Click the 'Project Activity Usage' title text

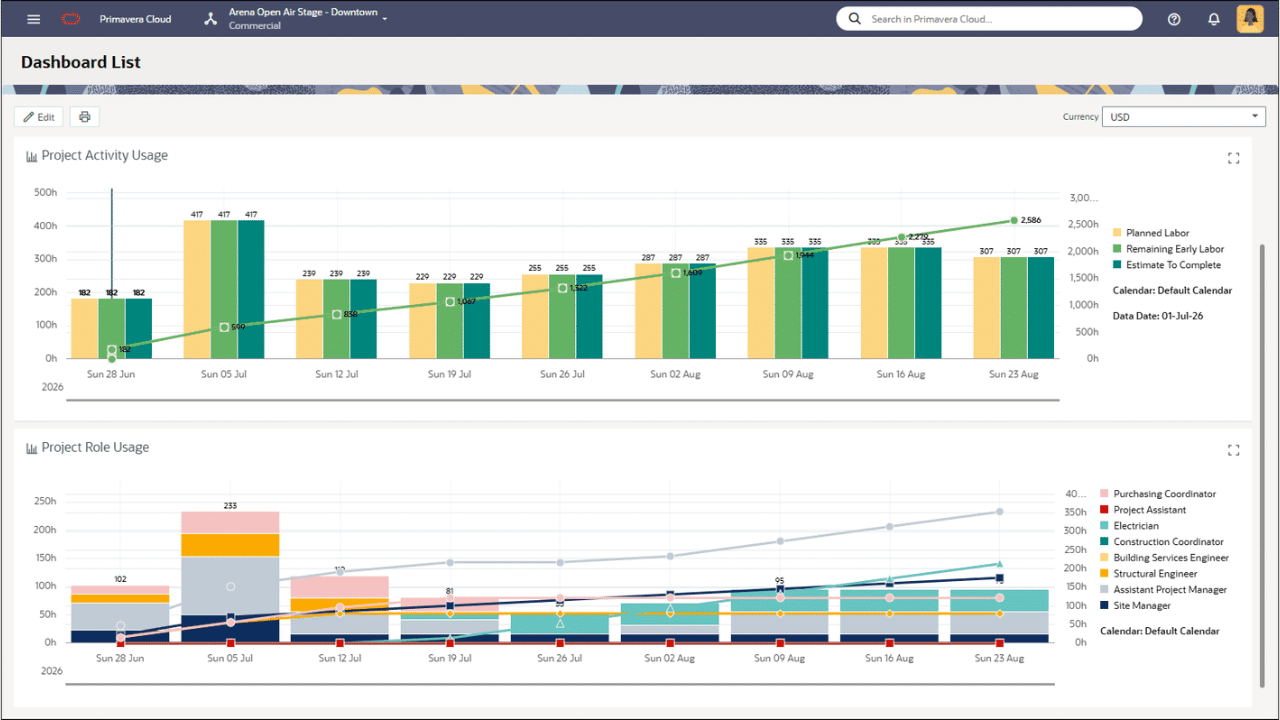click(x=105, y=156)
